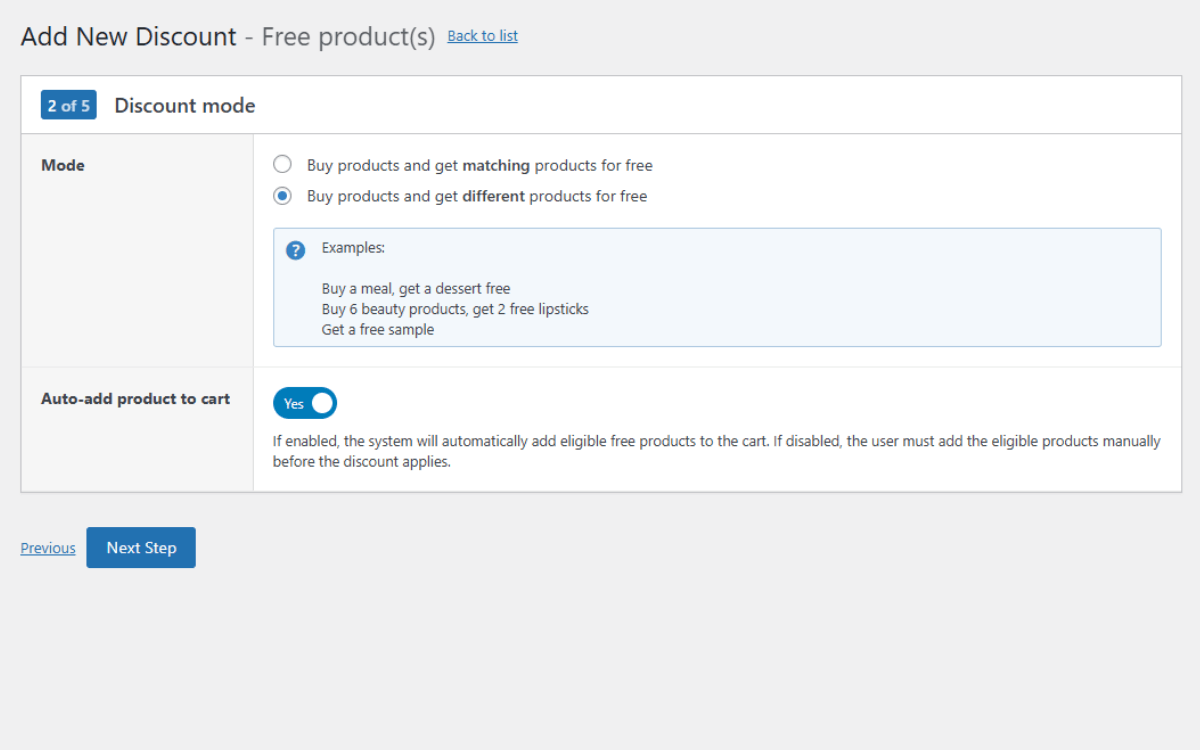1200x750 pixels.
Task: Select the different products radio button
Action: pos(283,196)
